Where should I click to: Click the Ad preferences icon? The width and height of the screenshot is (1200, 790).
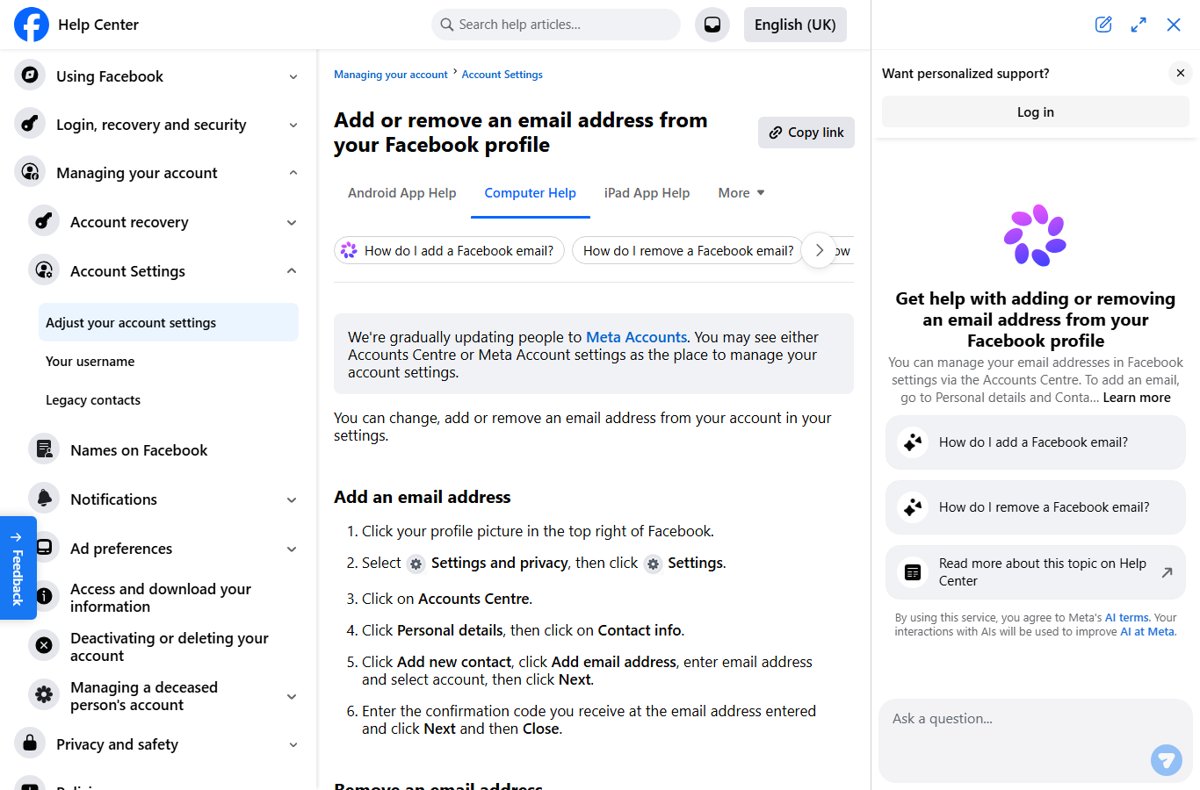(44, 548)
